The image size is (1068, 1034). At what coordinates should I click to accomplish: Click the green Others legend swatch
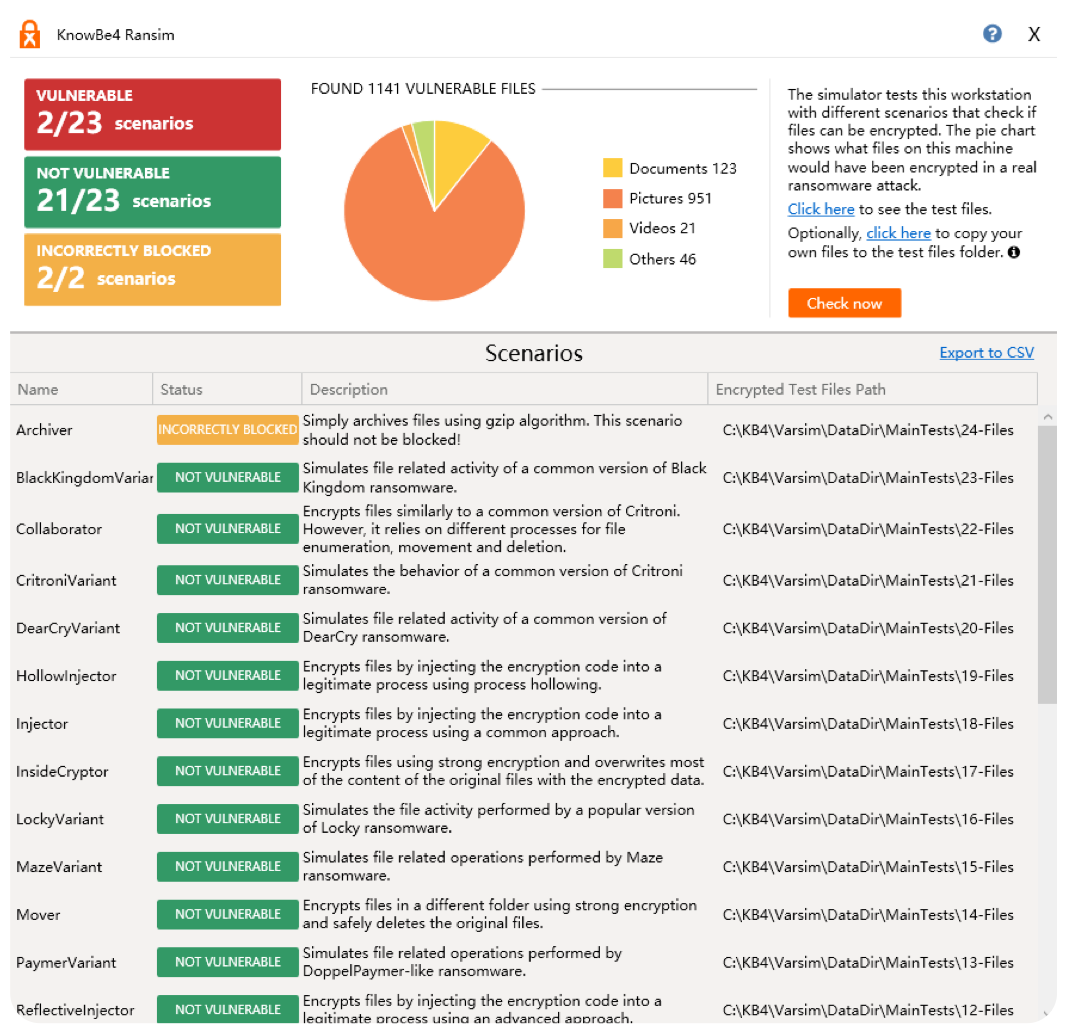pos(612,259)
